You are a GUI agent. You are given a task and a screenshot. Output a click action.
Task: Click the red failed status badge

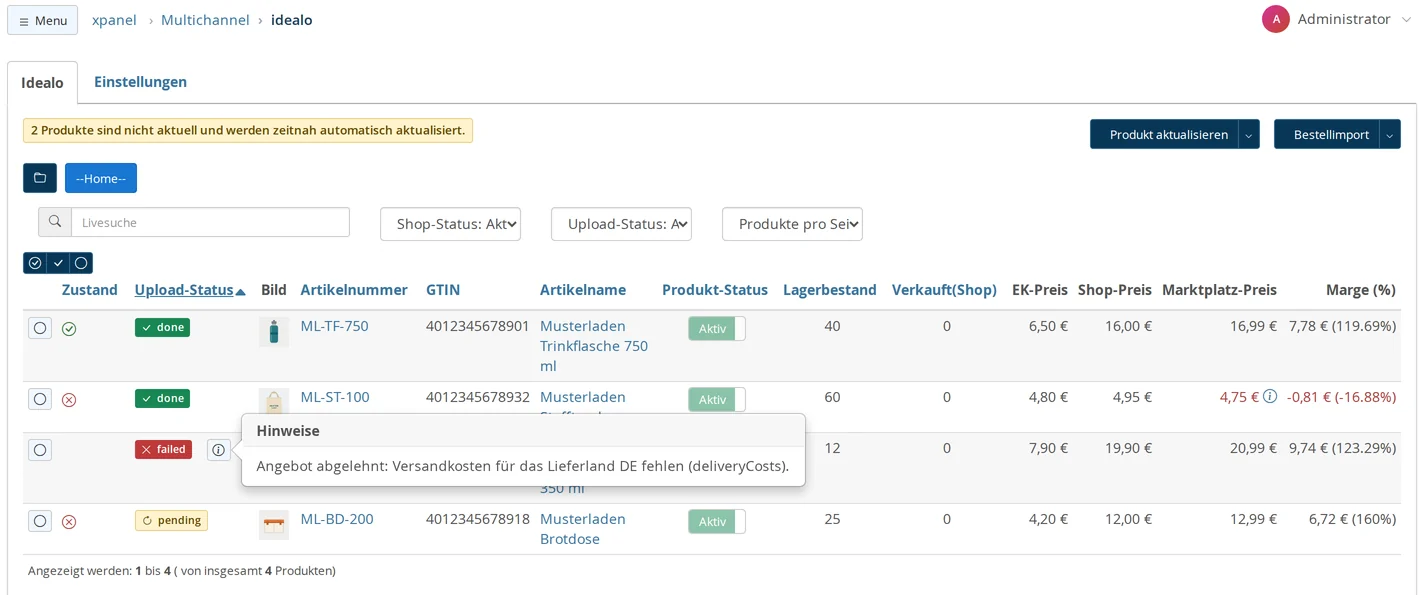163,449
